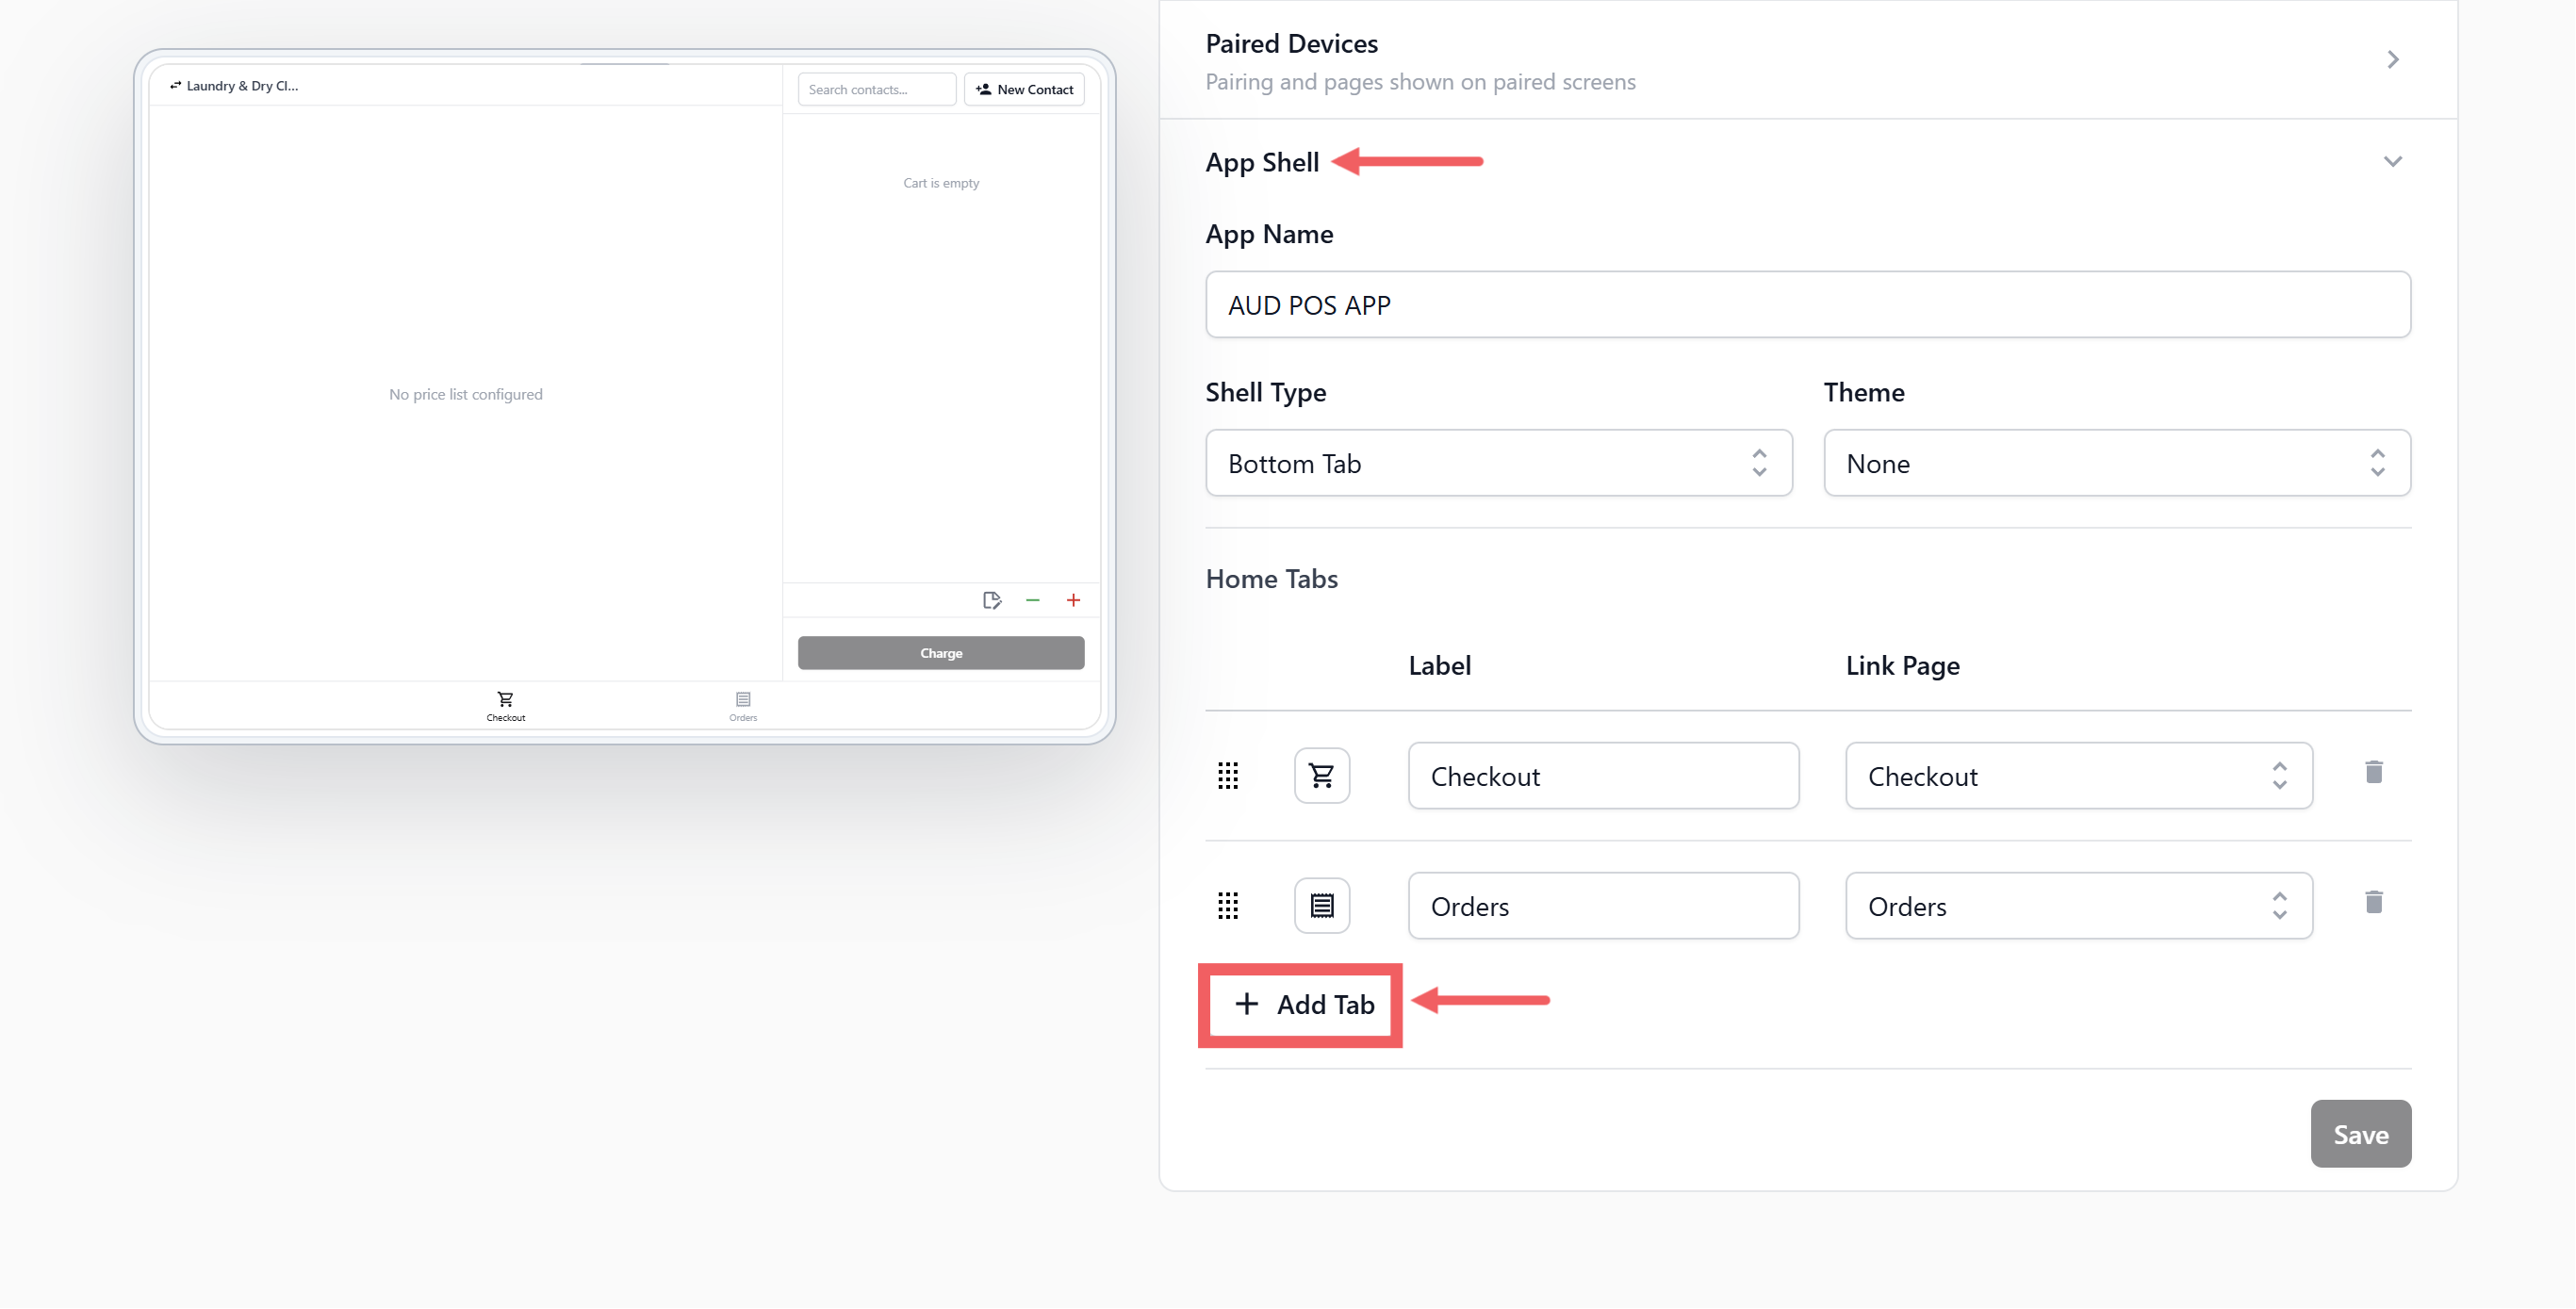This screenshot has width=2576, height=1309.
Task: Click the red plus icon in the preview
Action: click(x=1073, y=600)
